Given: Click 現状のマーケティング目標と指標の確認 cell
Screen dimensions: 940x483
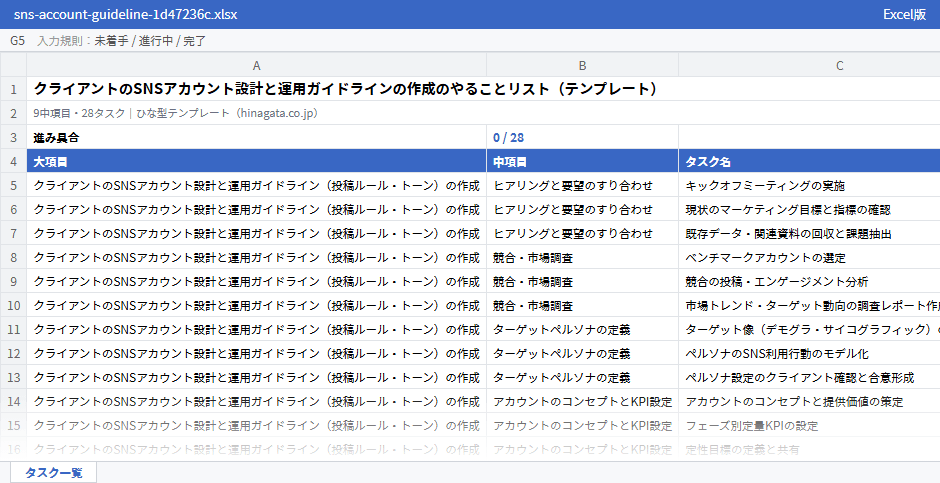Looking at the screenshot, I should (809, 209).
